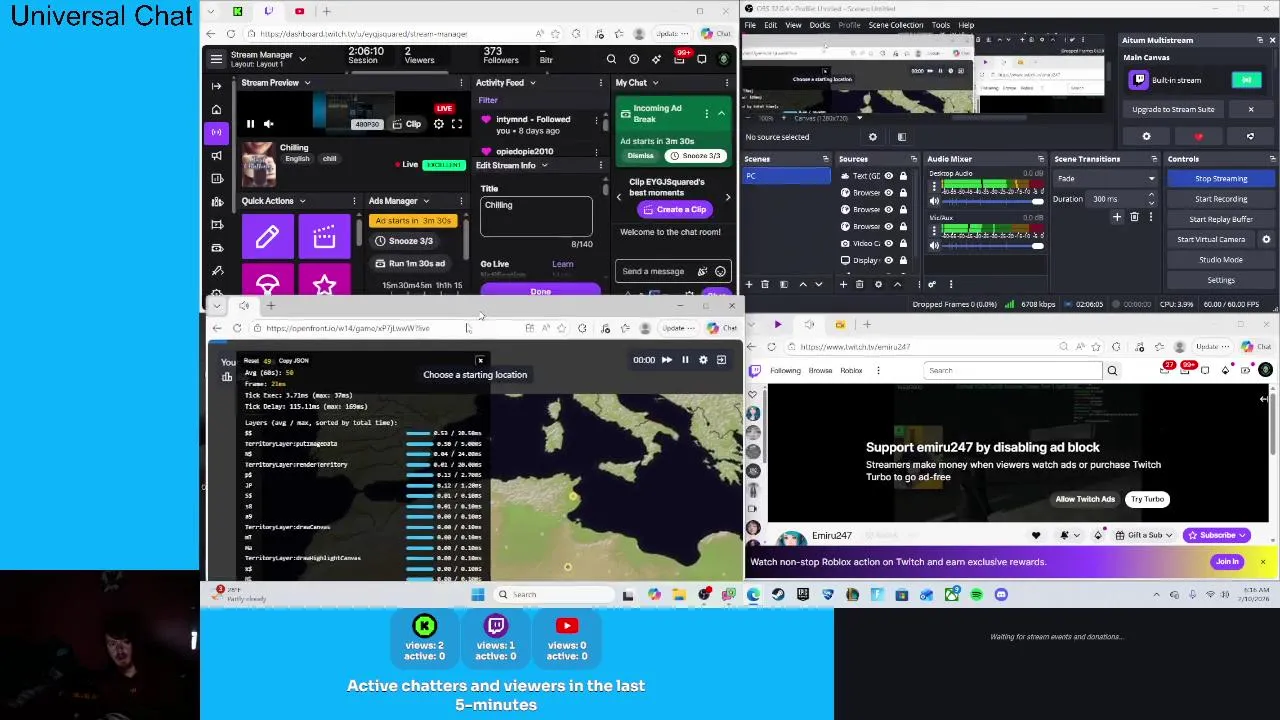Open notifications inbox with 99+ badge
The width and height of the screenshot is (1280, 720).
[680, 59]
